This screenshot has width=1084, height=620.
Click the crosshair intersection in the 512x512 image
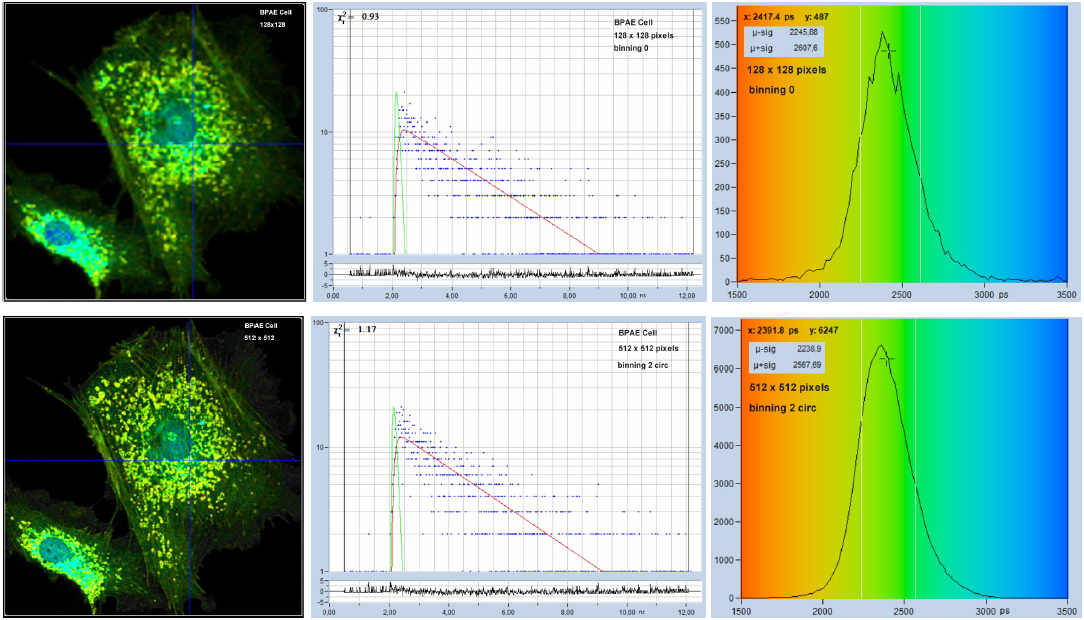pyautogui.click(x=191, y=460)
